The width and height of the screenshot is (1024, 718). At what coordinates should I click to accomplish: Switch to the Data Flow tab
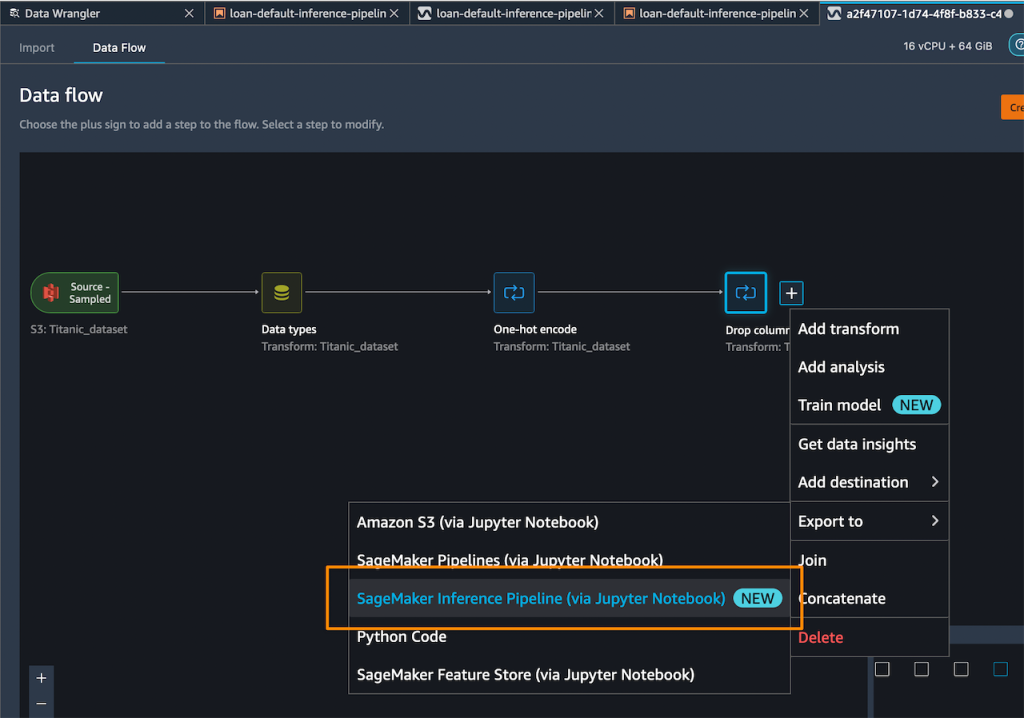119,48
